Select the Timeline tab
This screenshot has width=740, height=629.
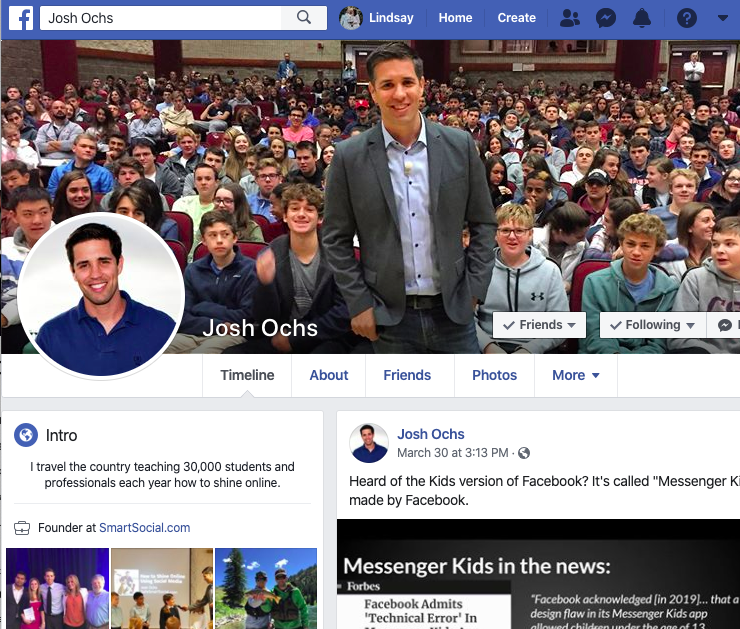[247, 375]
